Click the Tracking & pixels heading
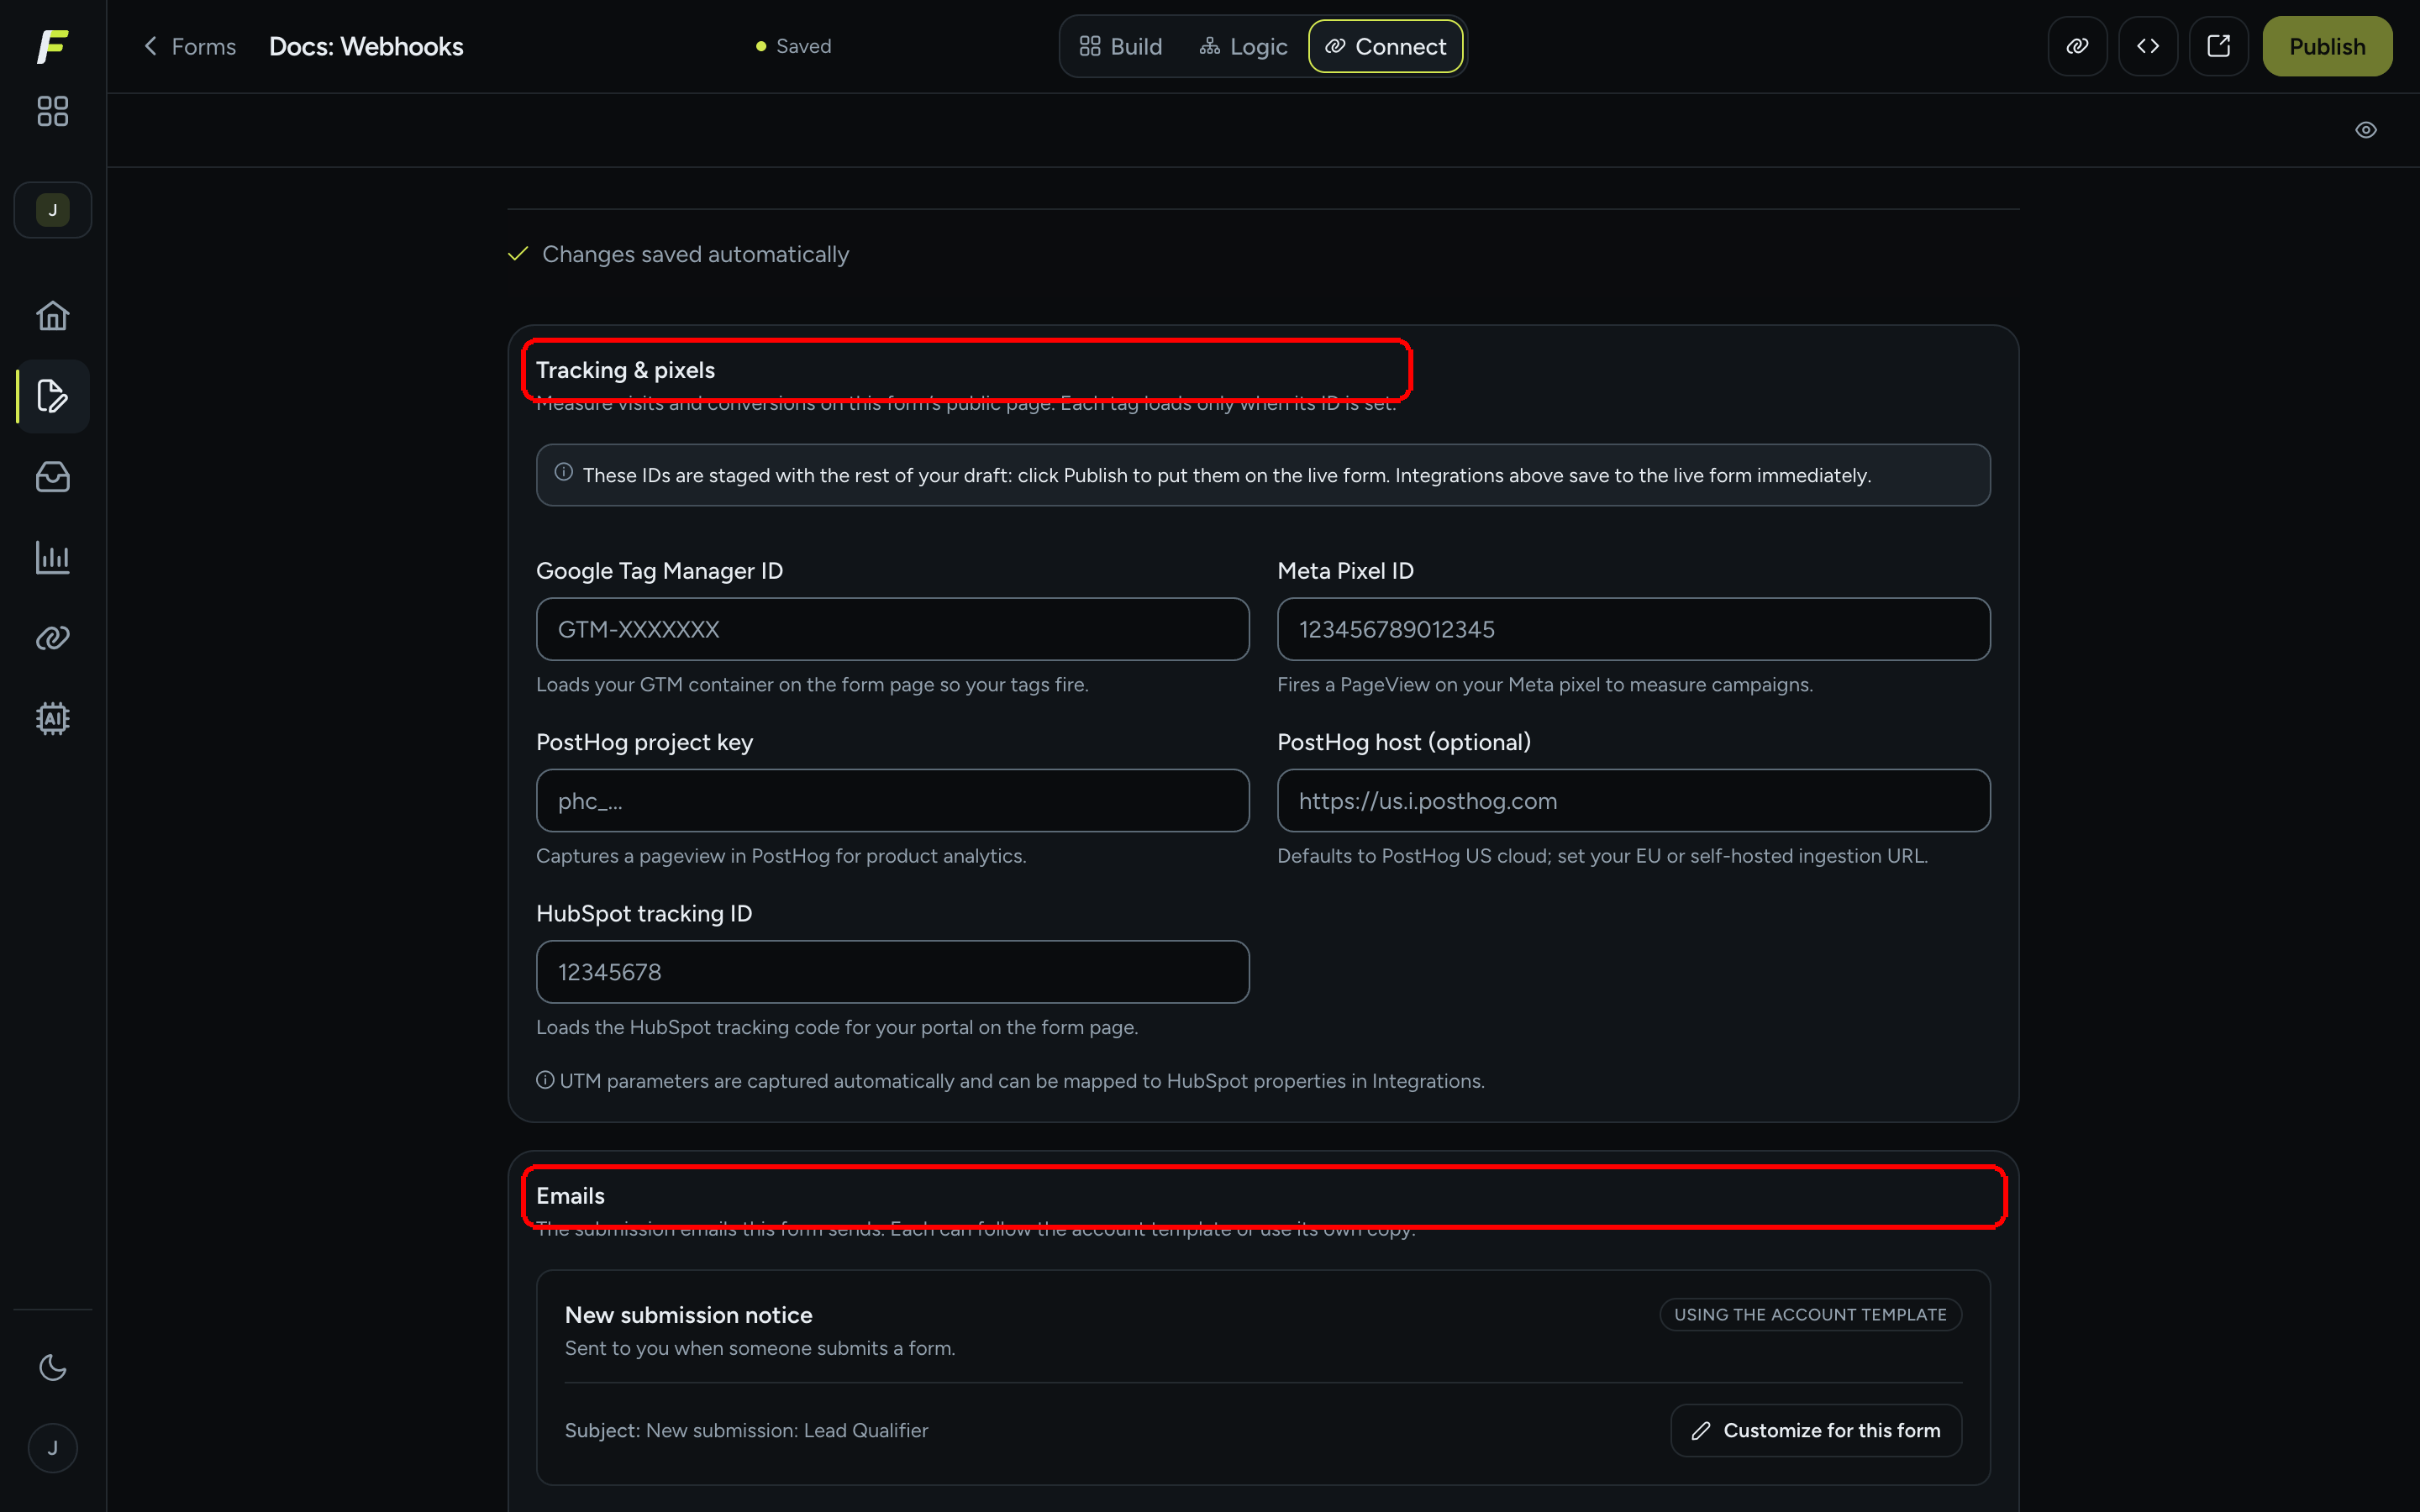Screen dimensions: 2420x1512 click(x=625, y=370)
